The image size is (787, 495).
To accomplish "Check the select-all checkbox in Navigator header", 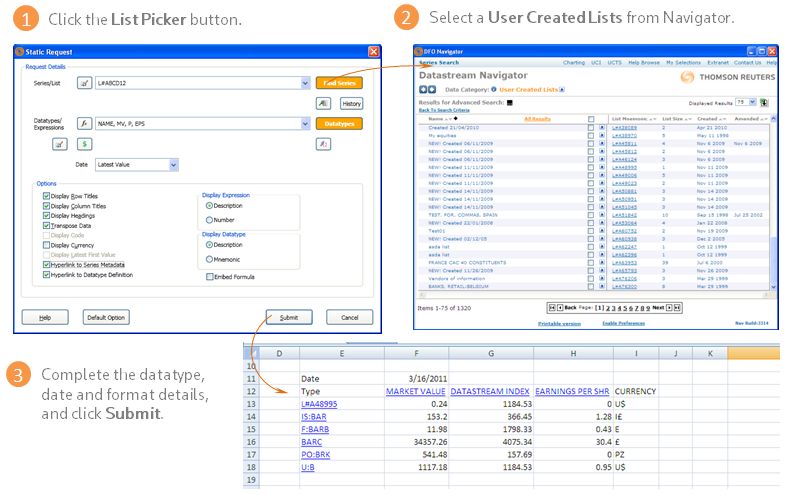I will [x=591, y=119].
